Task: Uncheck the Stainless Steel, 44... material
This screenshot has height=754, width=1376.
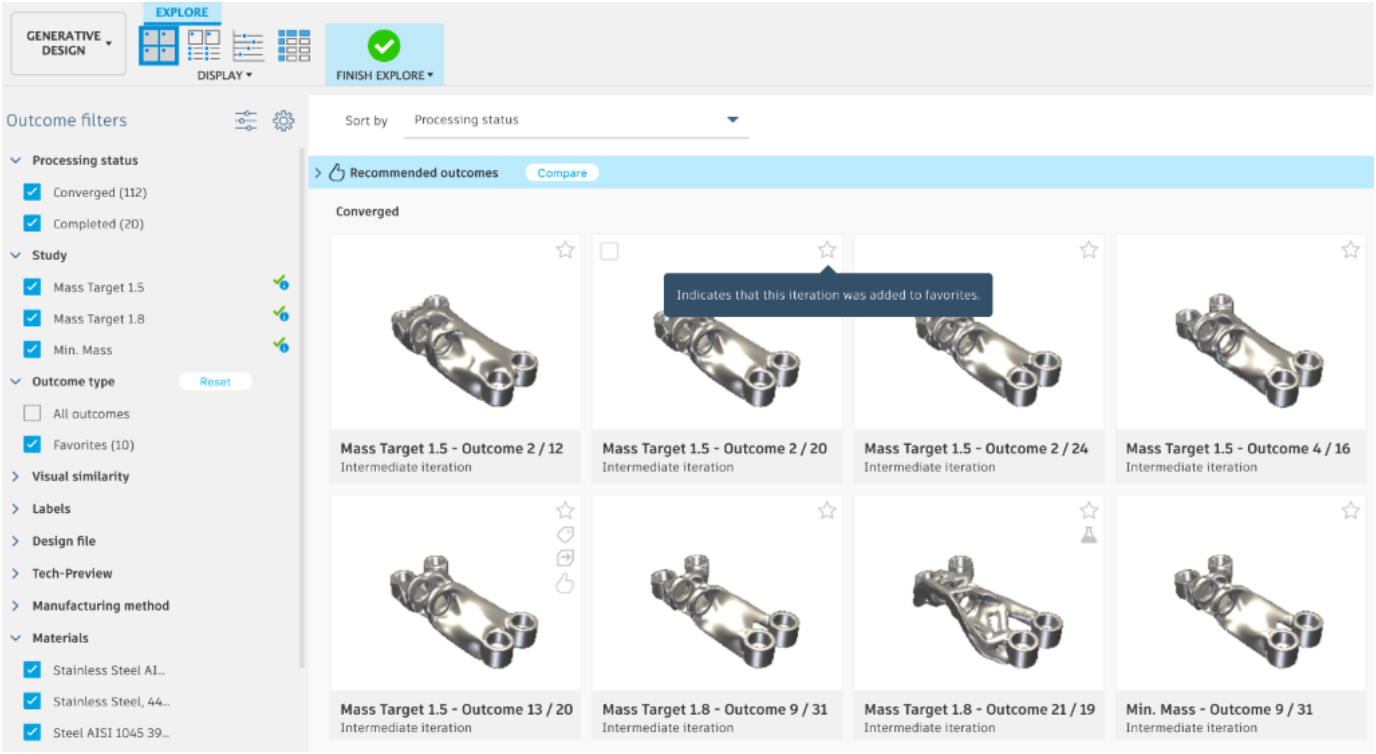Action: coord(32,701)
